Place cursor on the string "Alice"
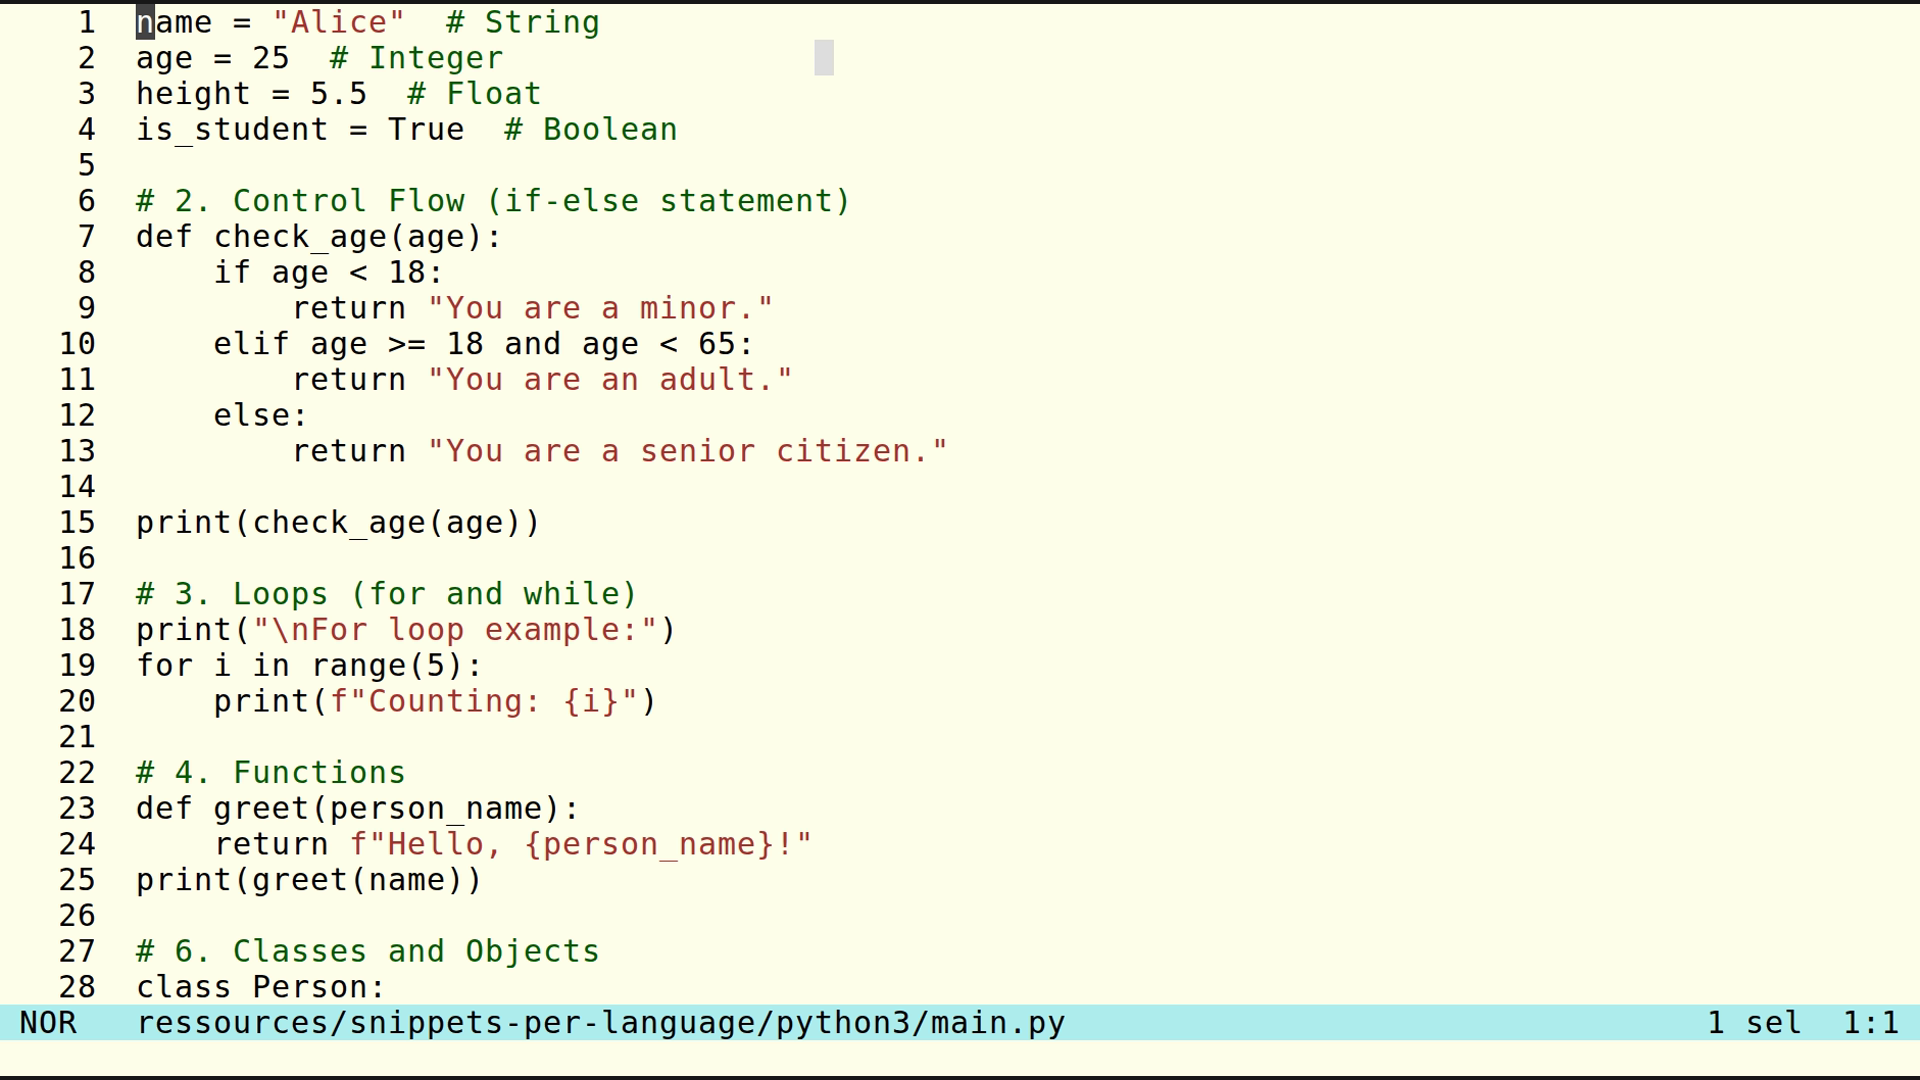Image resolution: width=1920 pixels, height=1080 pixels. [333, 21]
